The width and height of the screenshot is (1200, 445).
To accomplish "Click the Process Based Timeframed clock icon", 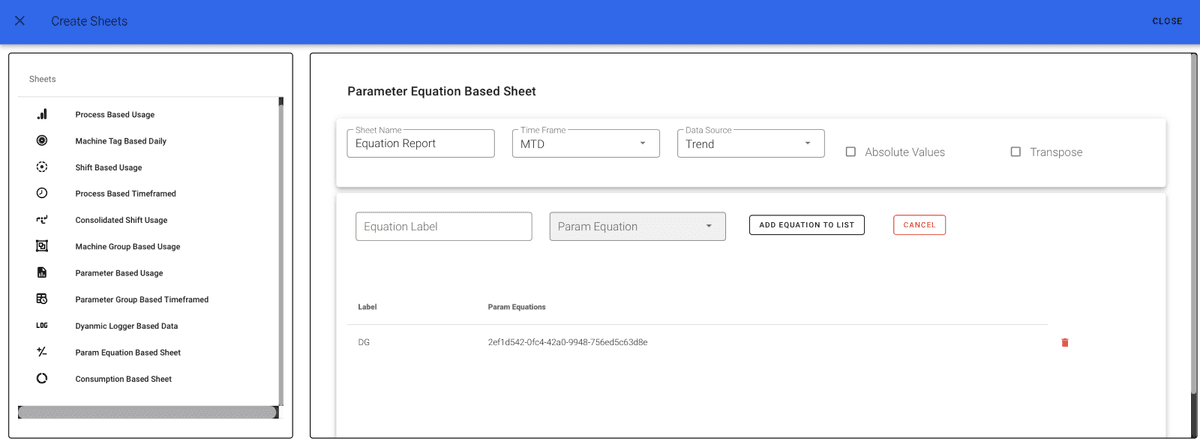I will (42, 193).
